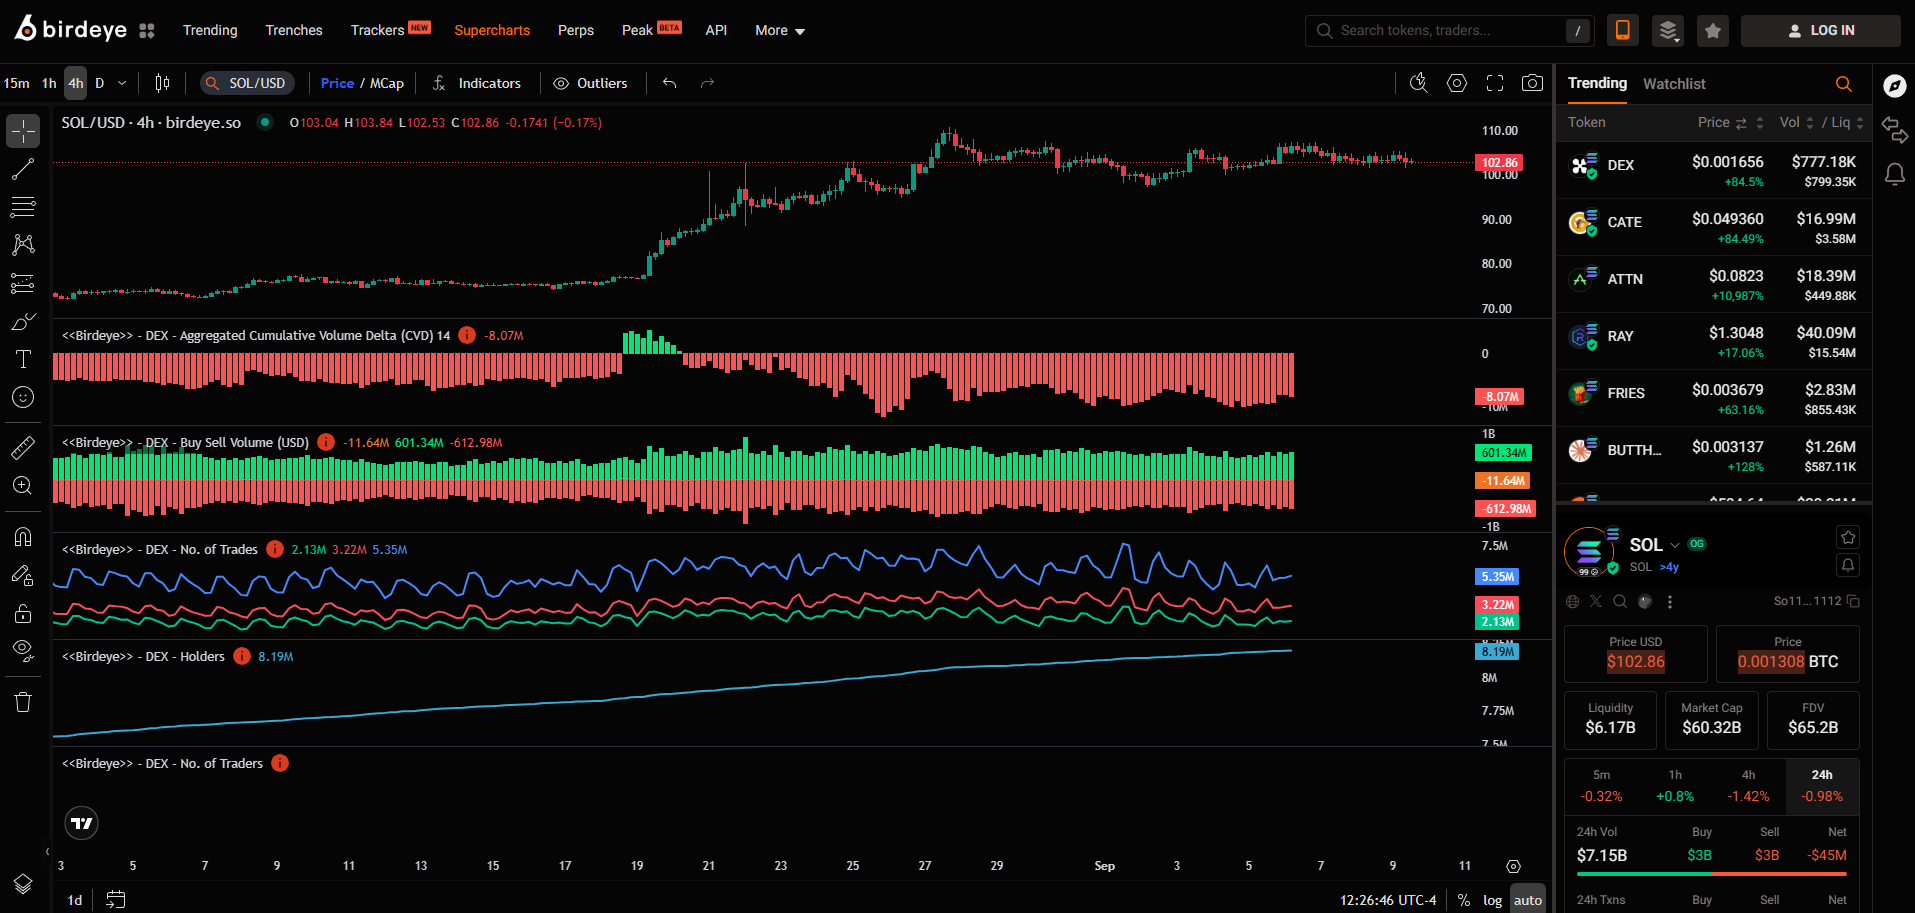Screen dimensions: 1915x913
Task: Open the ATTN token row
Action: click(1714, 285)
